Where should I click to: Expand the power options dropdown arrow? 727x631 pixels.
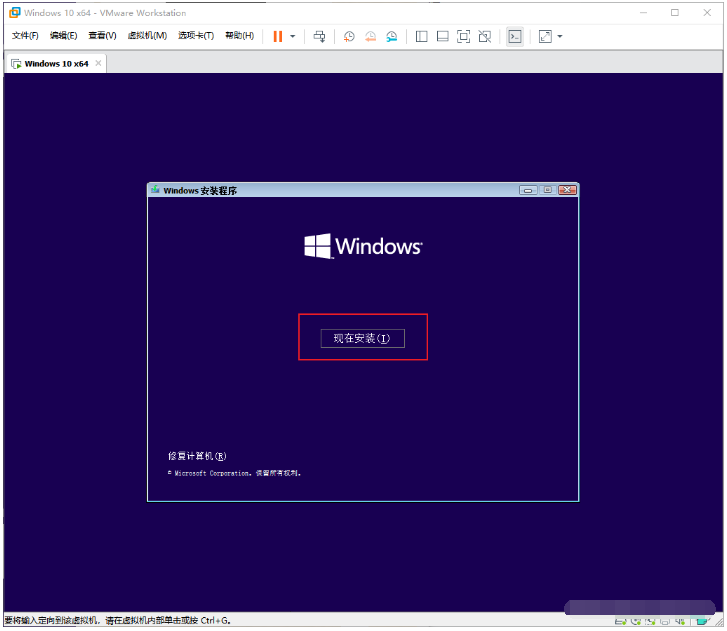coord(292,36)
